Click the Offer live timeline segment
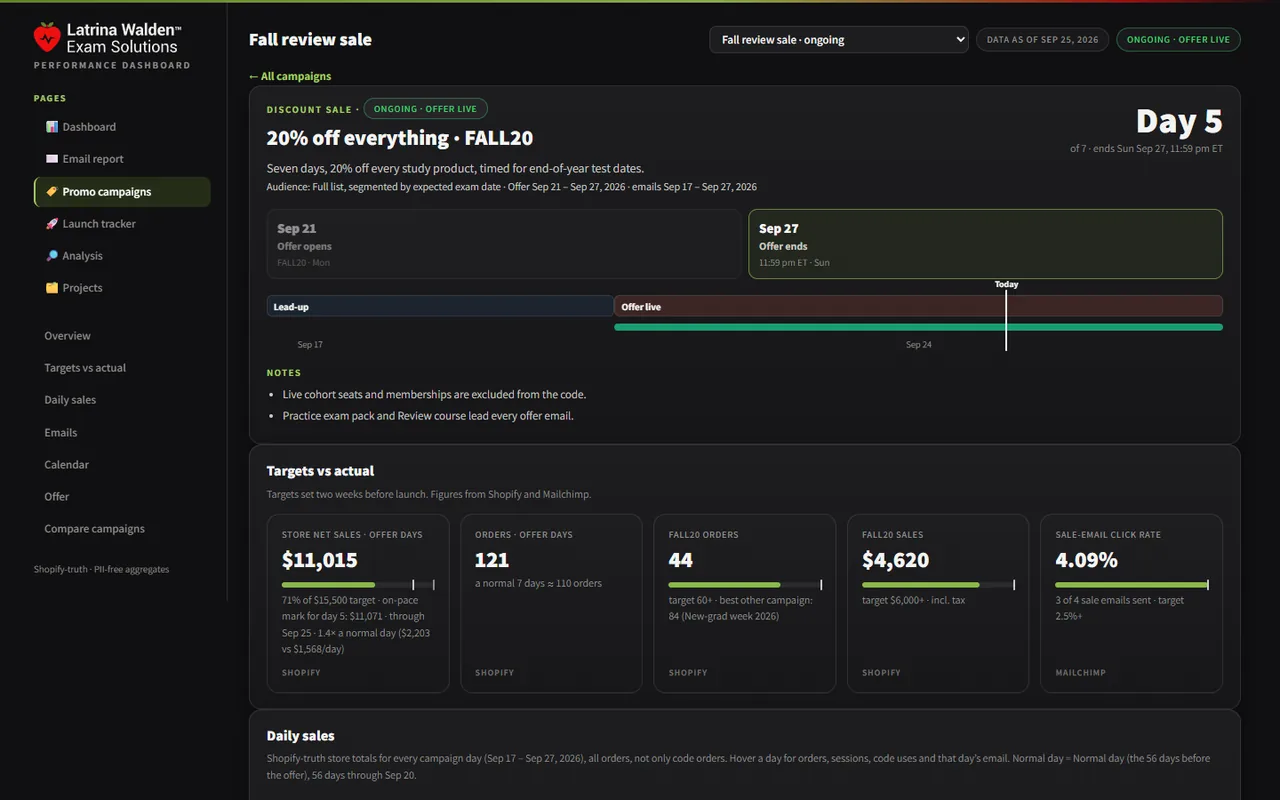This screenshot has height=800, width=1280. [918, 306]
